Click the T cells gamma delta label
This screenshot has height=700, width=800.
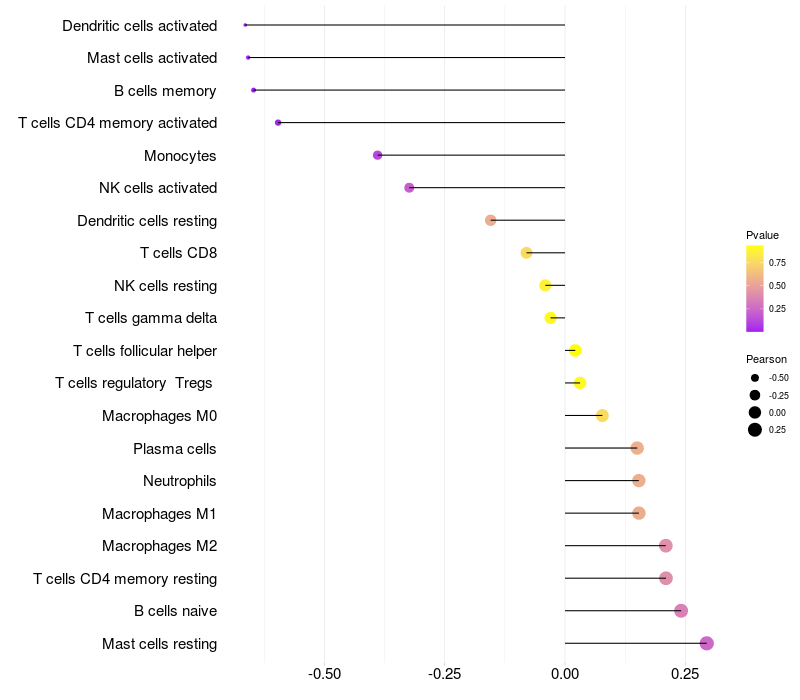[151, 318]
